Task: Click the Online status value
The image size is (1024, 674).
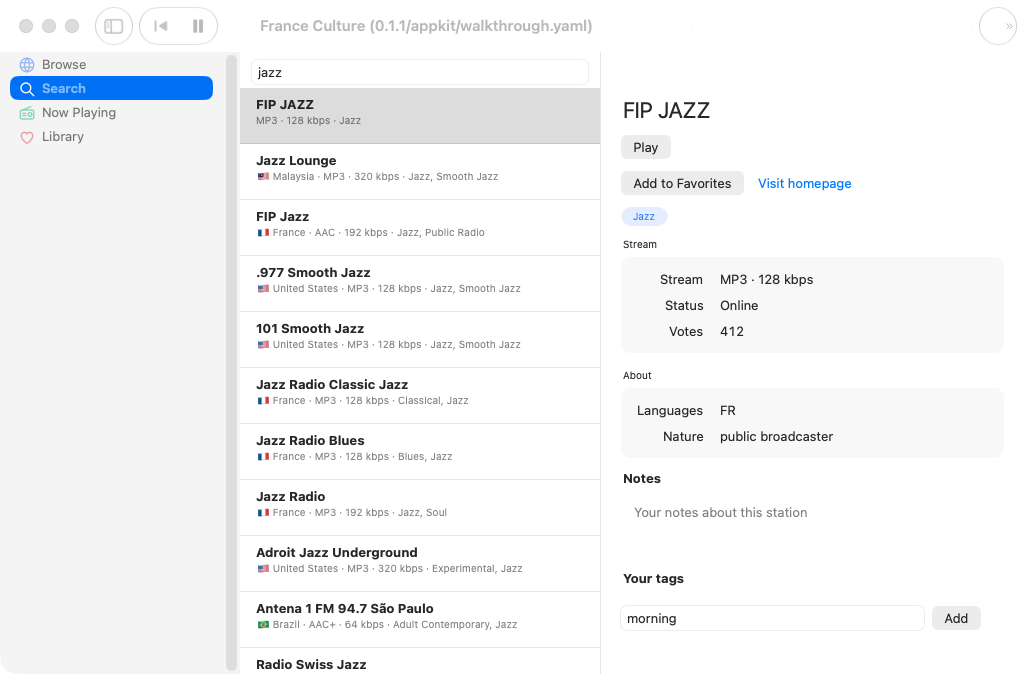Action: click(739, 306)
